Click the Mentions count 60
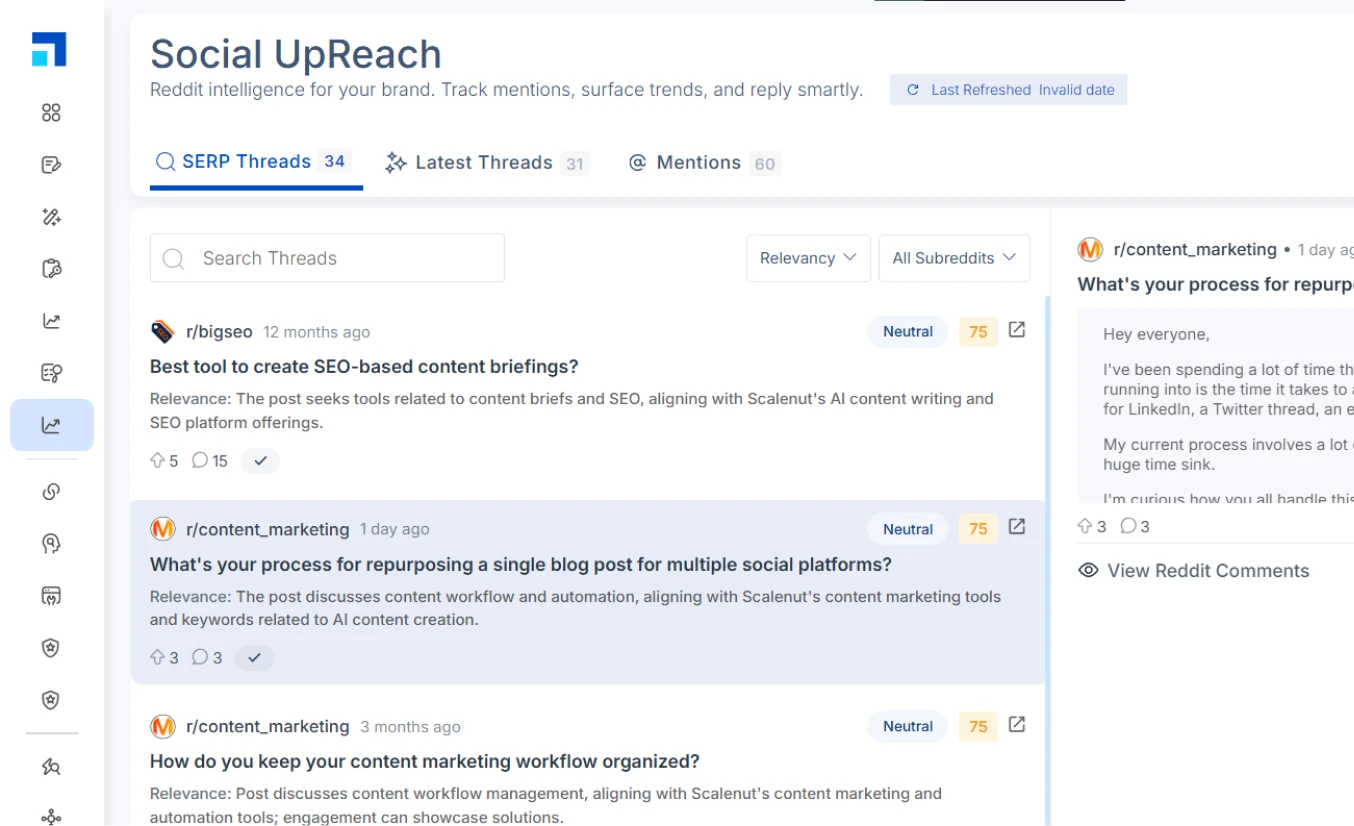1354x826 pixels. click(x=765, y=164)
